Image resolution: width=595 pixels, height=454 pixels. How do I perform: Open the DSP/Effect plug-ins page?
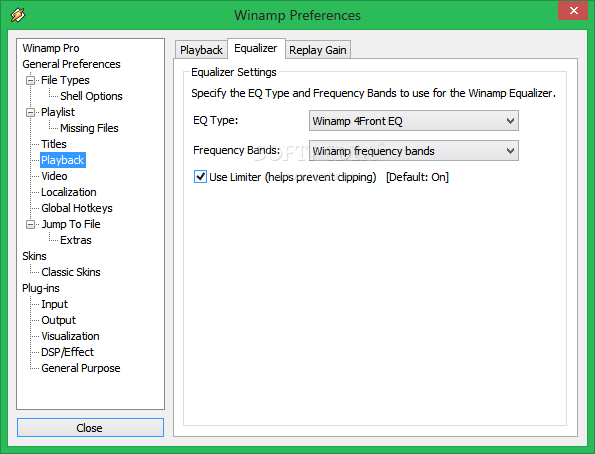[x=67, y=352]
